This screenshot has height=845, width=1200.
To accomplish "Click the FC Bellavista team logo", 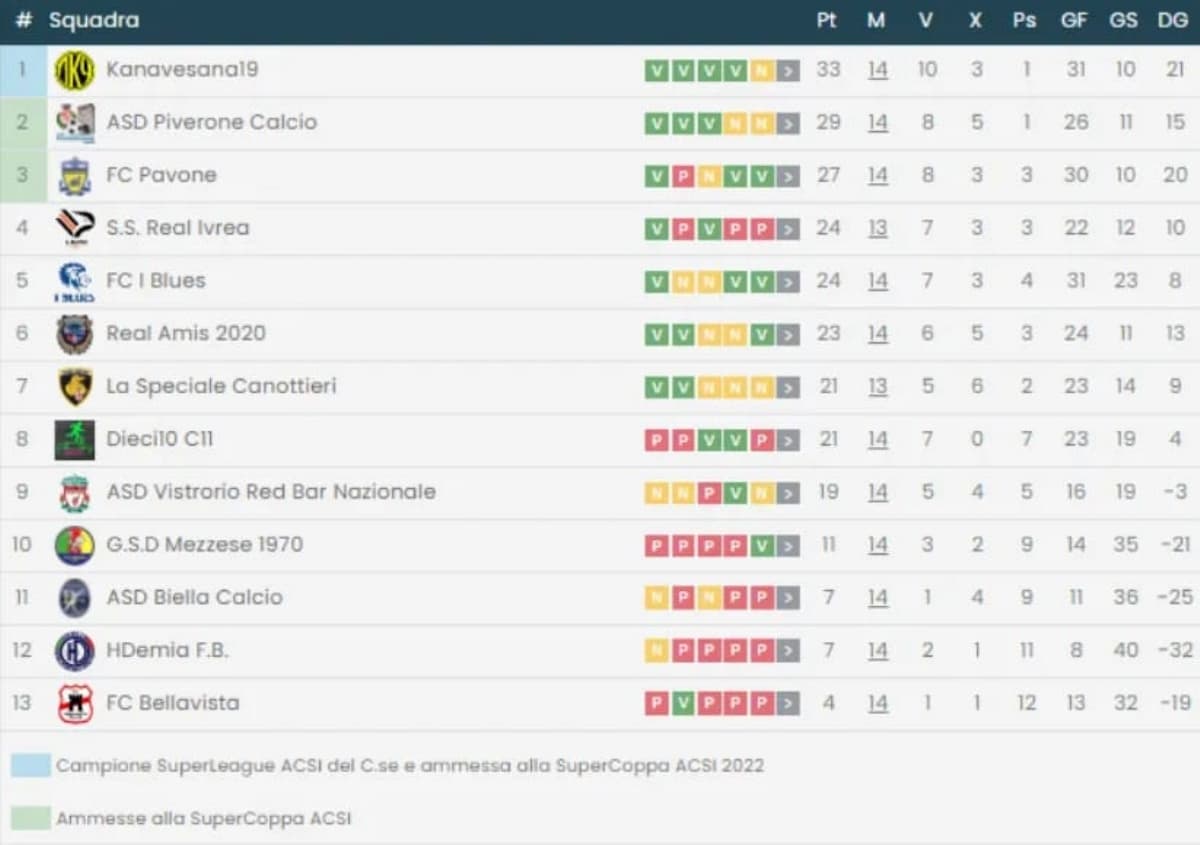I will (x=75, y=703).
